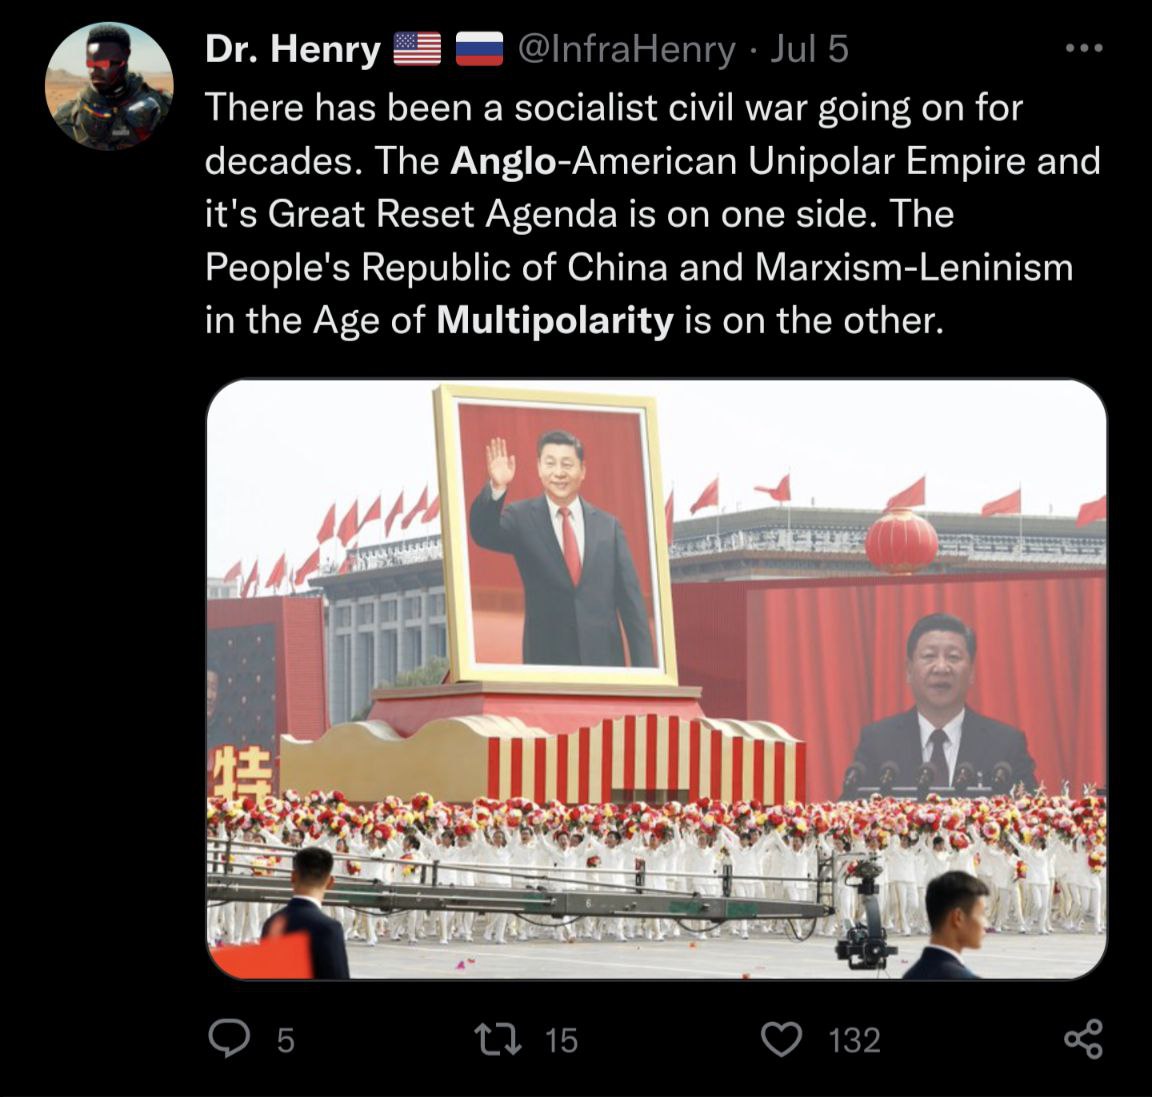
Task: Click the red lantern in the photo
Action: pyautogui.click(x=901, y=541)
